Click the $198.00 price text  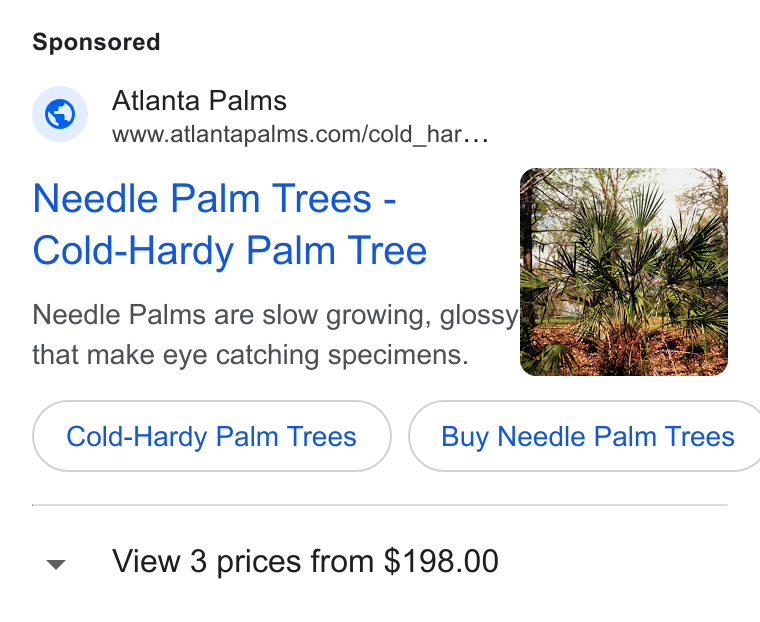pyautogui.click(x=441, y=561)
